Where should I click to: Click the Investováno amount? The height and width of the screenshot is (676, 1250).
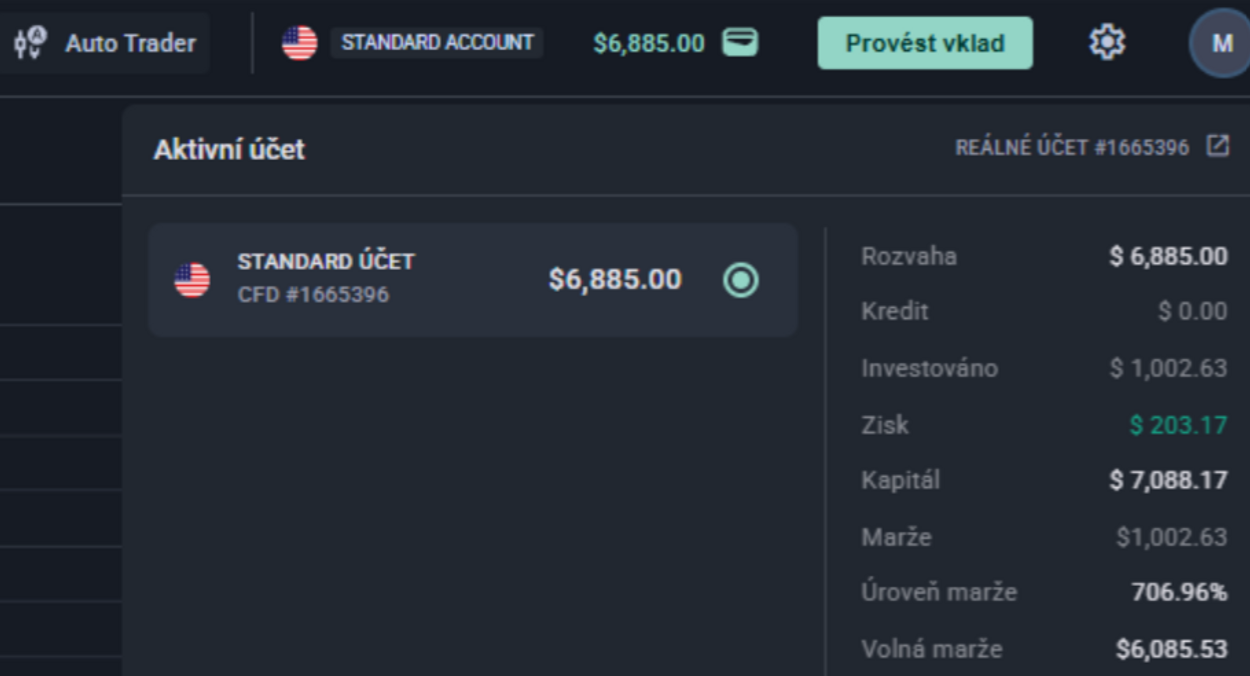pyautogui.click(x=1168, y=369)
